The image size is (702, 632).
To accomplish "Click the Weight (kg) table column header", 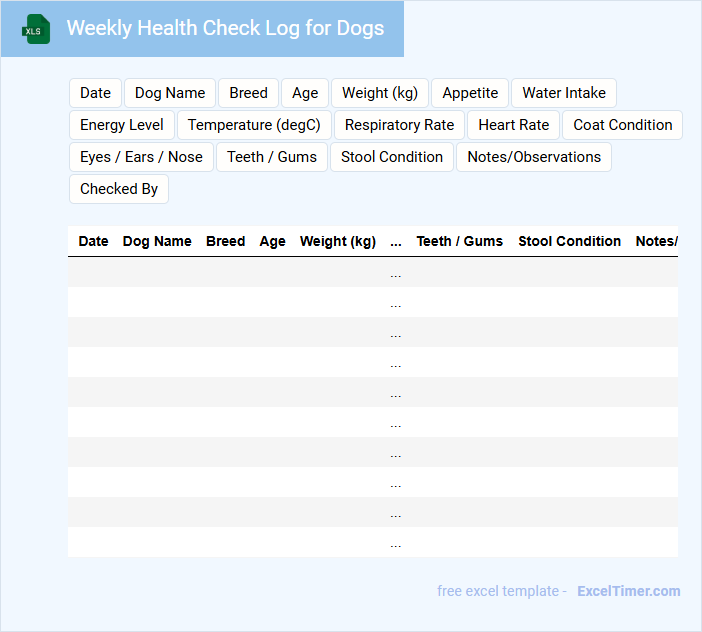I will click(338, 241).
